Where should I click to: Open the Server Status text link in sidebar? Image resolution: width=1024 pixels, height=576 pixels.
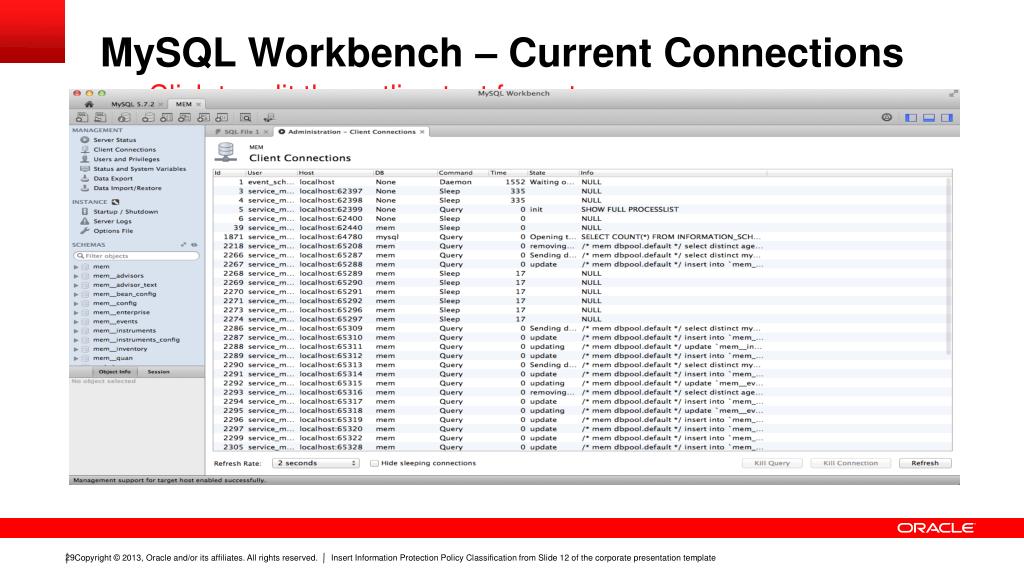point(115,140)
